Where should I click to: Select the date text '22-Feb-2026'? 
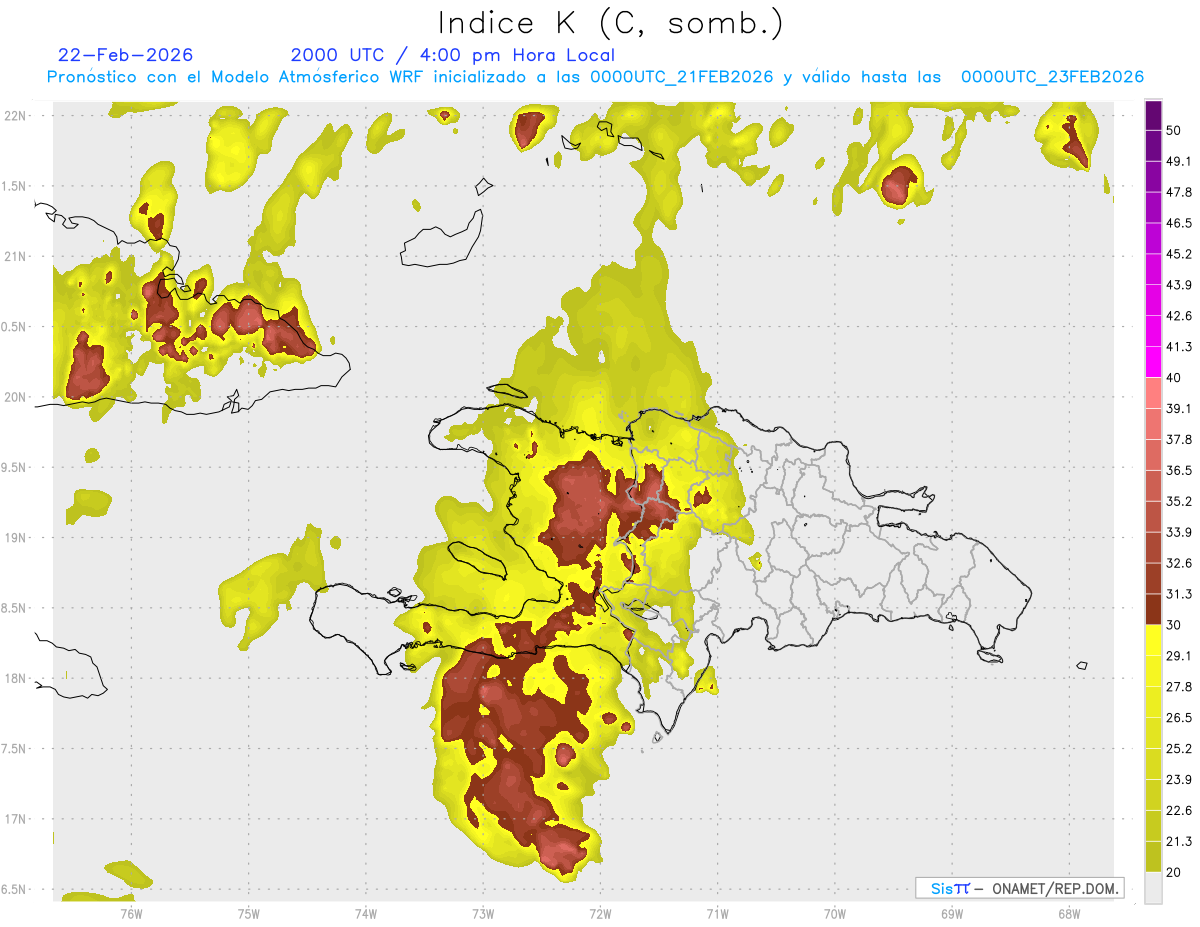(125, 55)
